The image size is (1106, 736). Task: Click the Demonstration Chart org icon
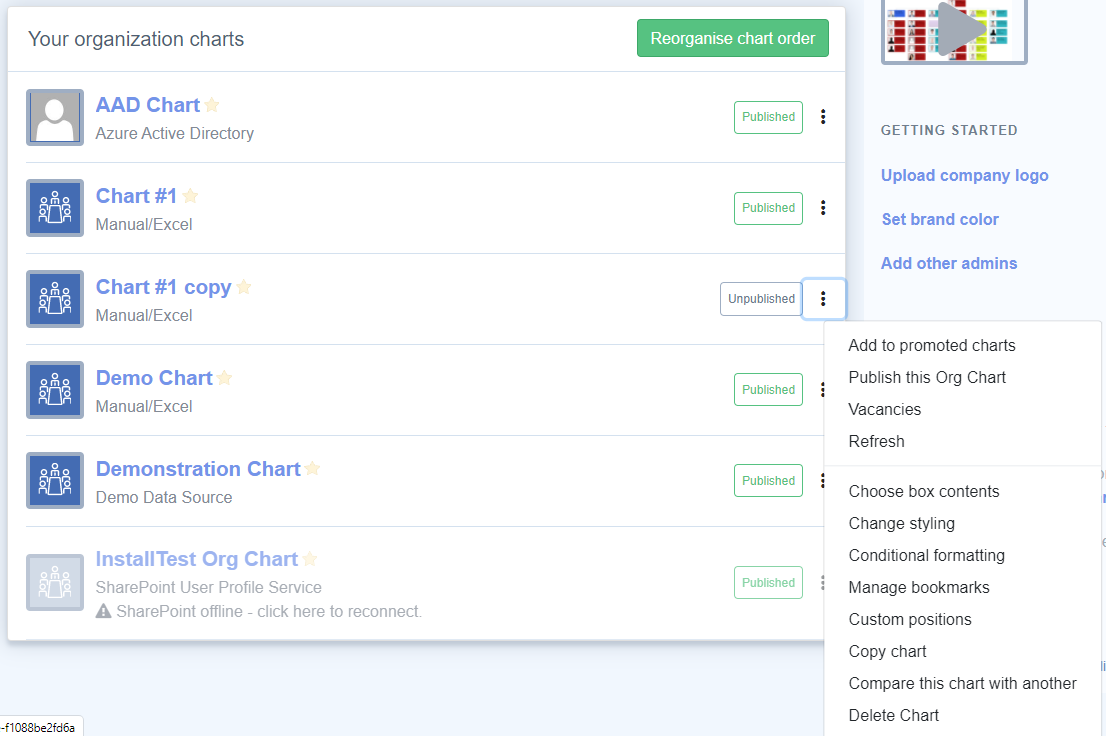(55, 481)
